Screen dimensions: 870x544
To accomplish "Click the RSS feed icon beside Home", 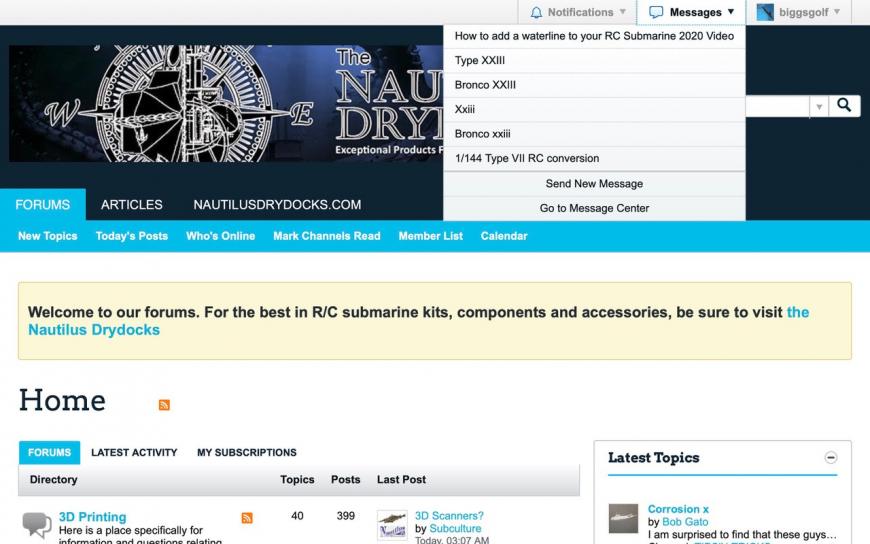I will 164,405.
